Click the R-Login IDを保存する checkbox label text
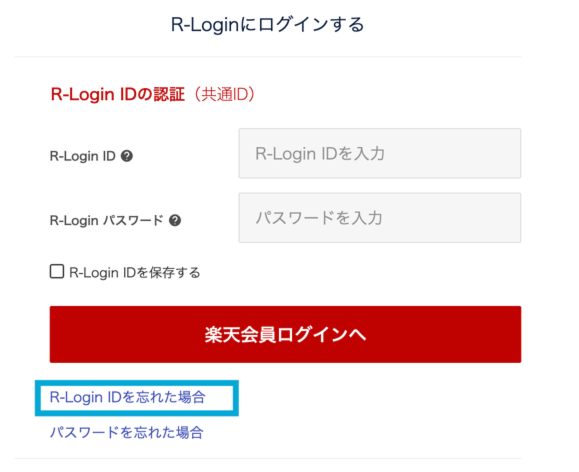Image resolution: width=579 pixels, height=472 pixels. [135, 273]
